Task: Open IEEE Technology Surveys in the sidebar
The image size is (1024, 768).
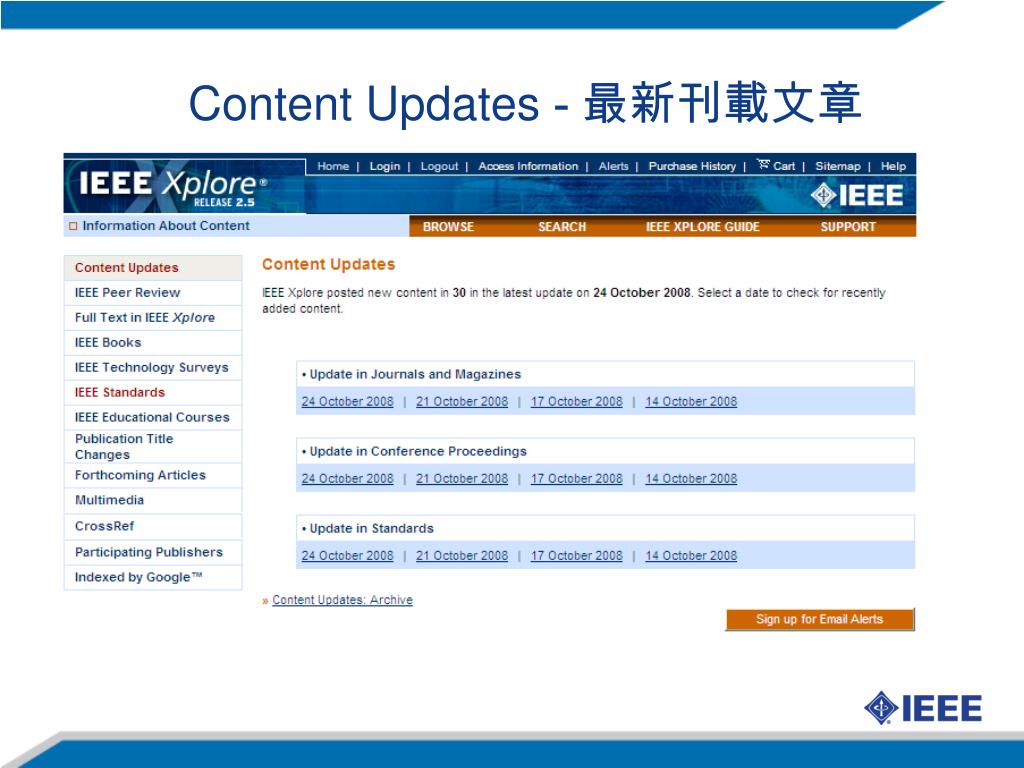Action: pos(153,367)
